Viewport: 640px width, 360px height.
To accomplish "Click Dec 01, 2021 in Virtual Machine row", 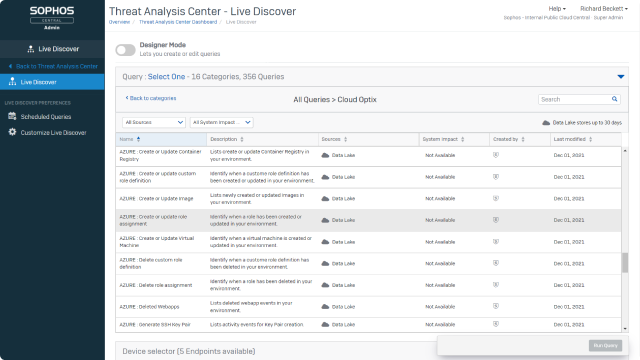I will (x=569, y=242).
